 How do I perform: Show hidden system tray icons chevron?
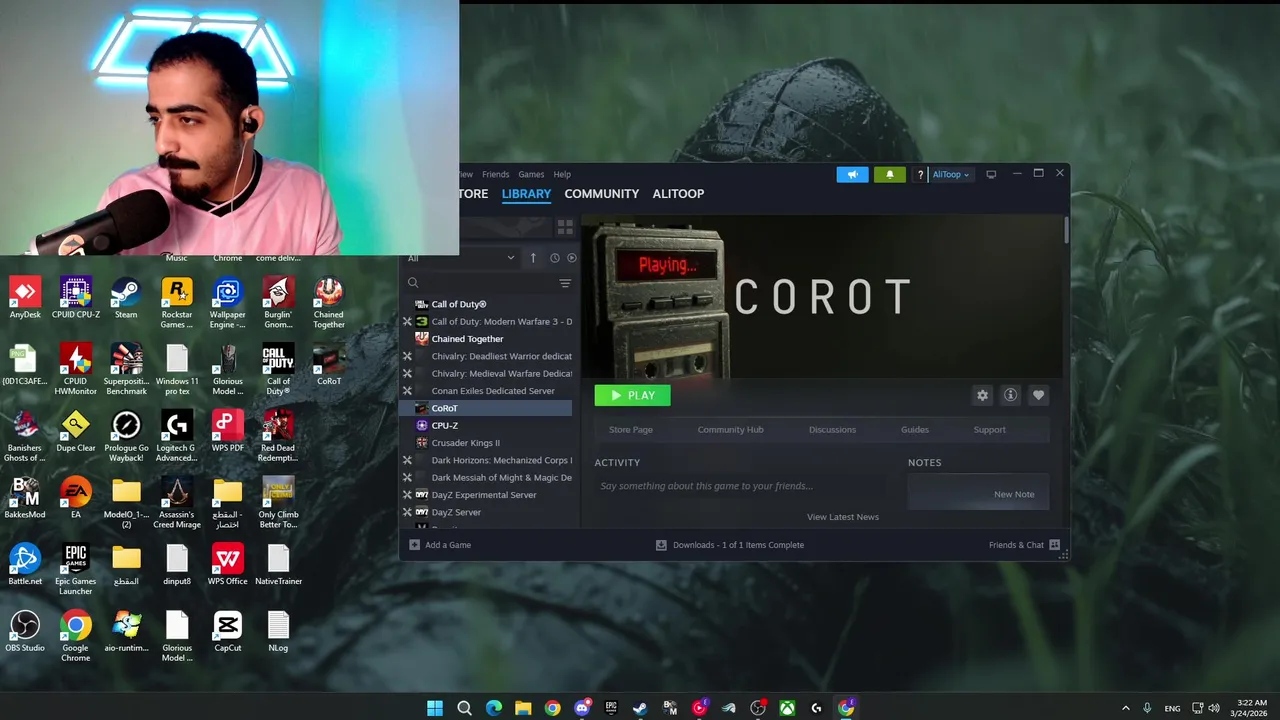click(x=1125, y=708)
